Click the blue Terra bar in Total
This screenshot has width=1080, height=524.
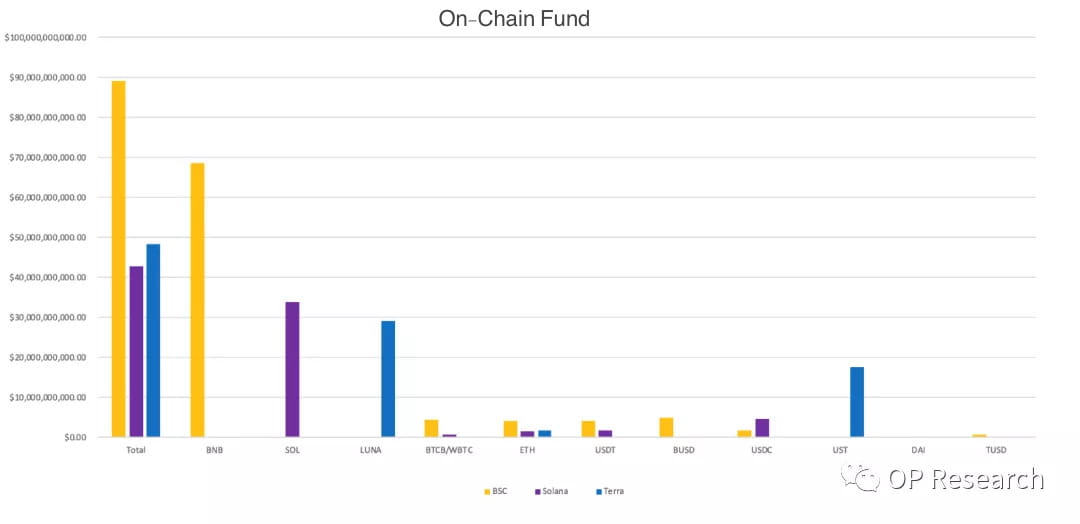pyautogui.click(x=153, y=340)
